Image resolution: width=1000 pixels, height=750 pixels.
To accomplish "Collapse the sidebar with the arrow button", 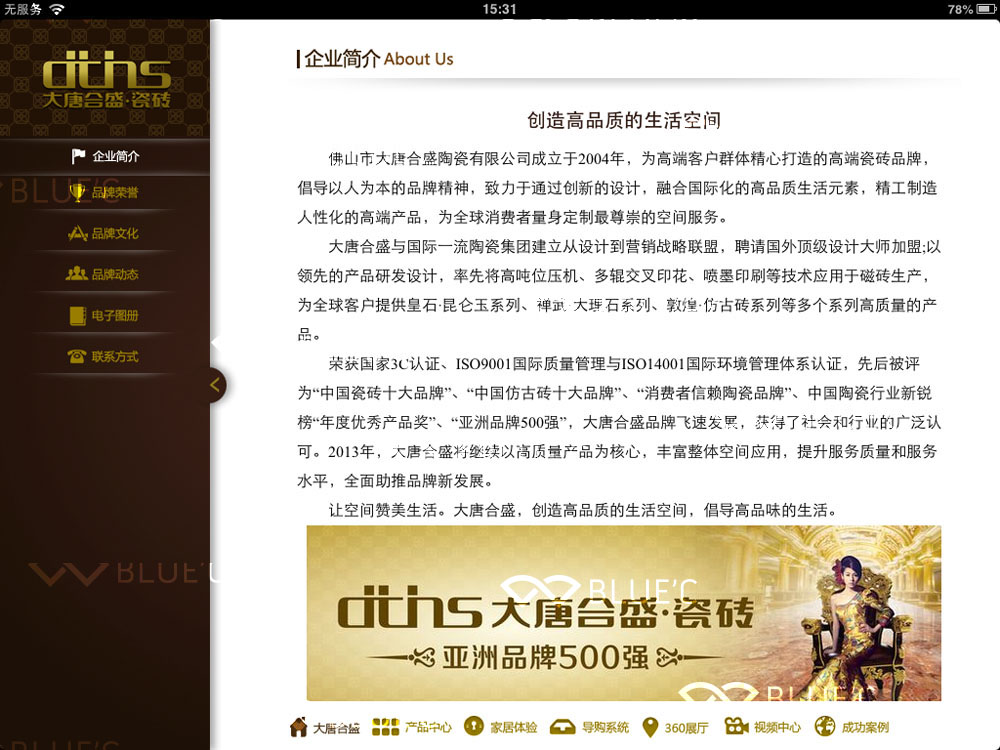I will 215,385.
